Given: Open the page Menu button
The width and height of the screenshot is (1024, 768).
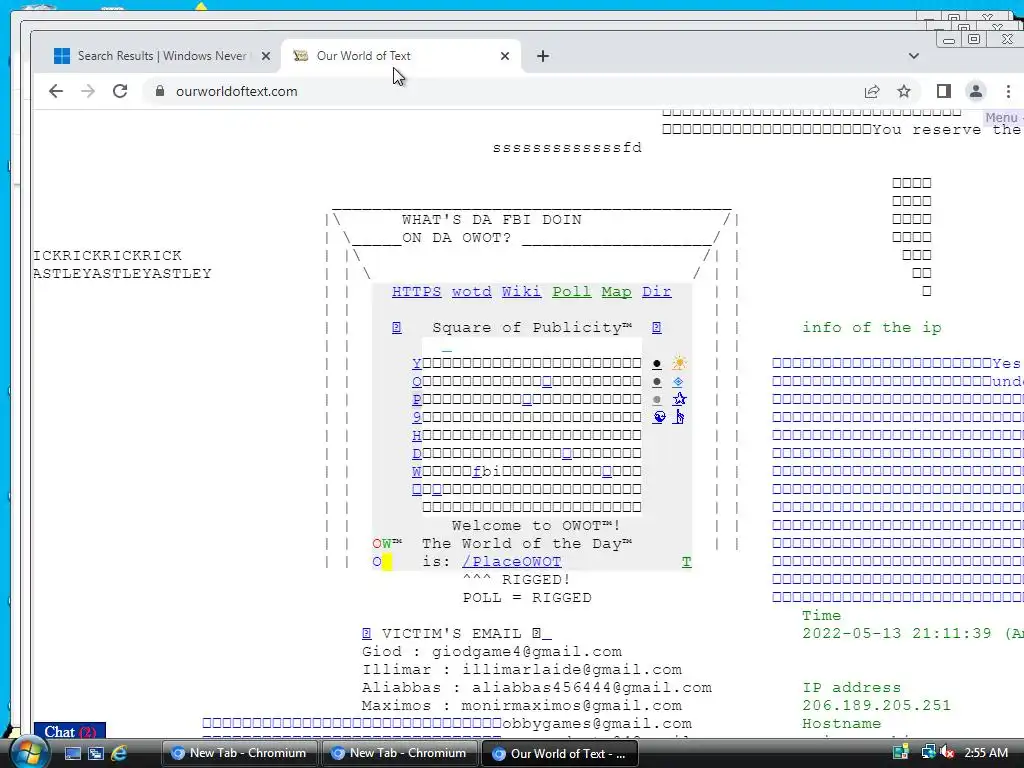Looking at the screenshot, I should 1004,118.
